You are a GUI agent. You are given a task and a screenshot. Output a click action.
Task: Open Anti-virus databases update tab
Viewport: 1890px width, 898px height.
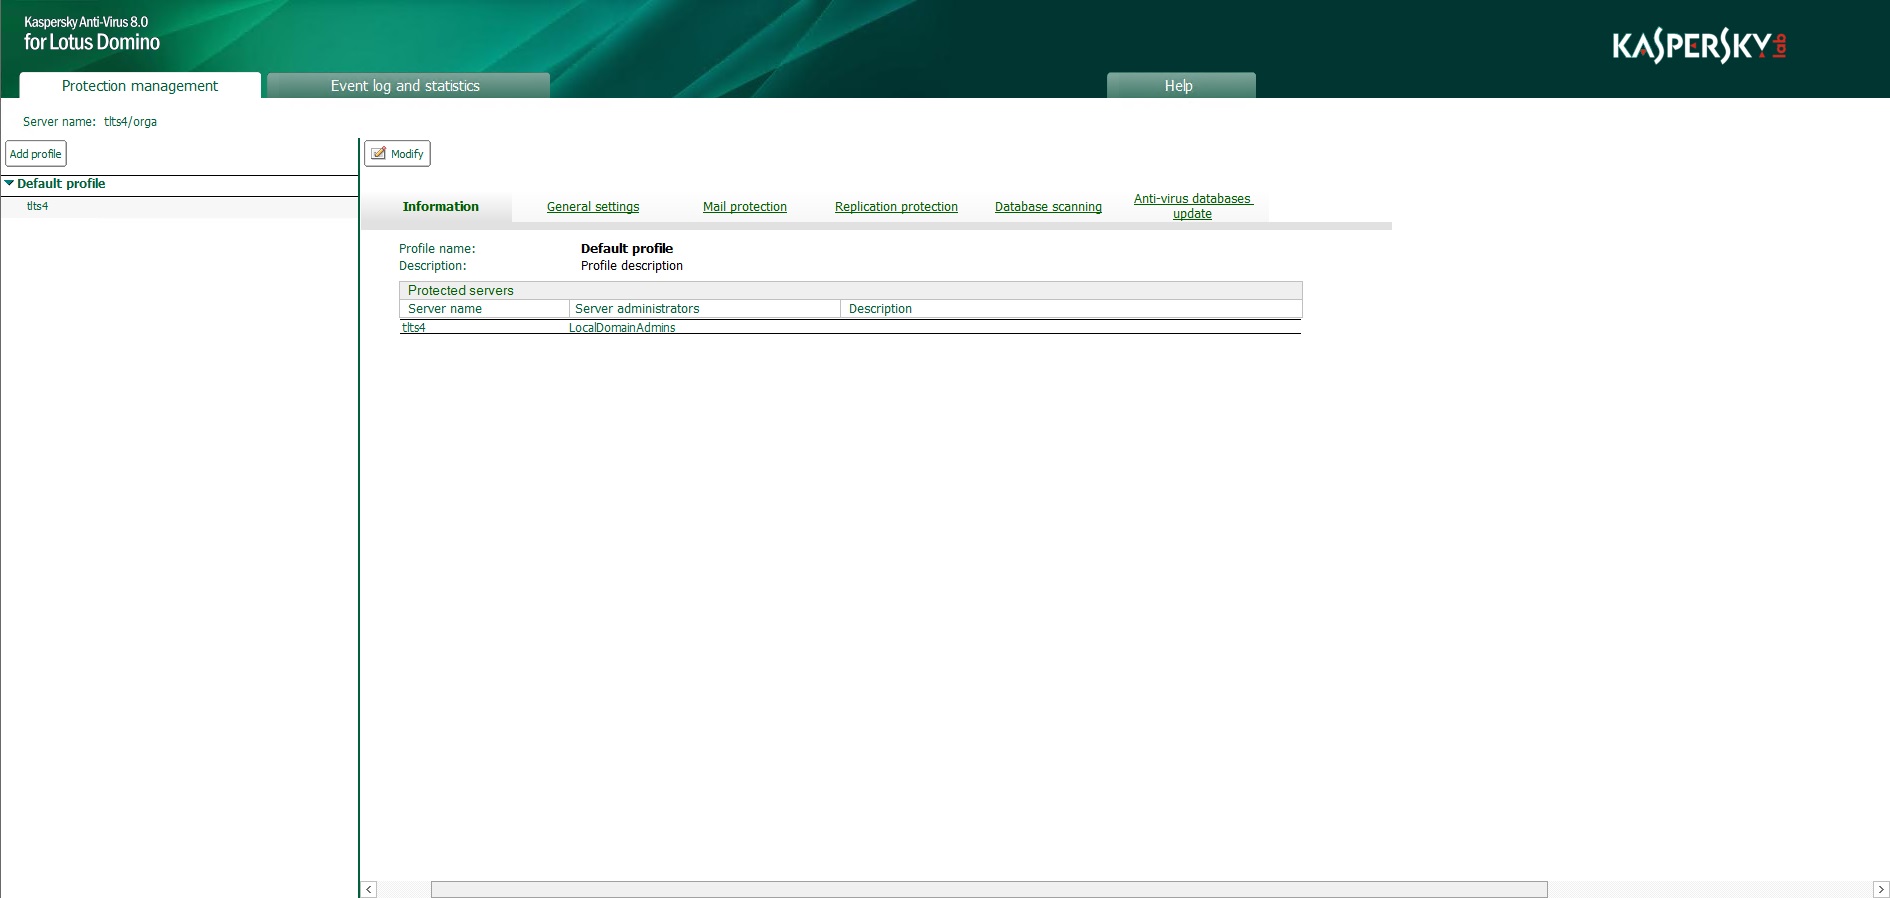click(1192, 206)
